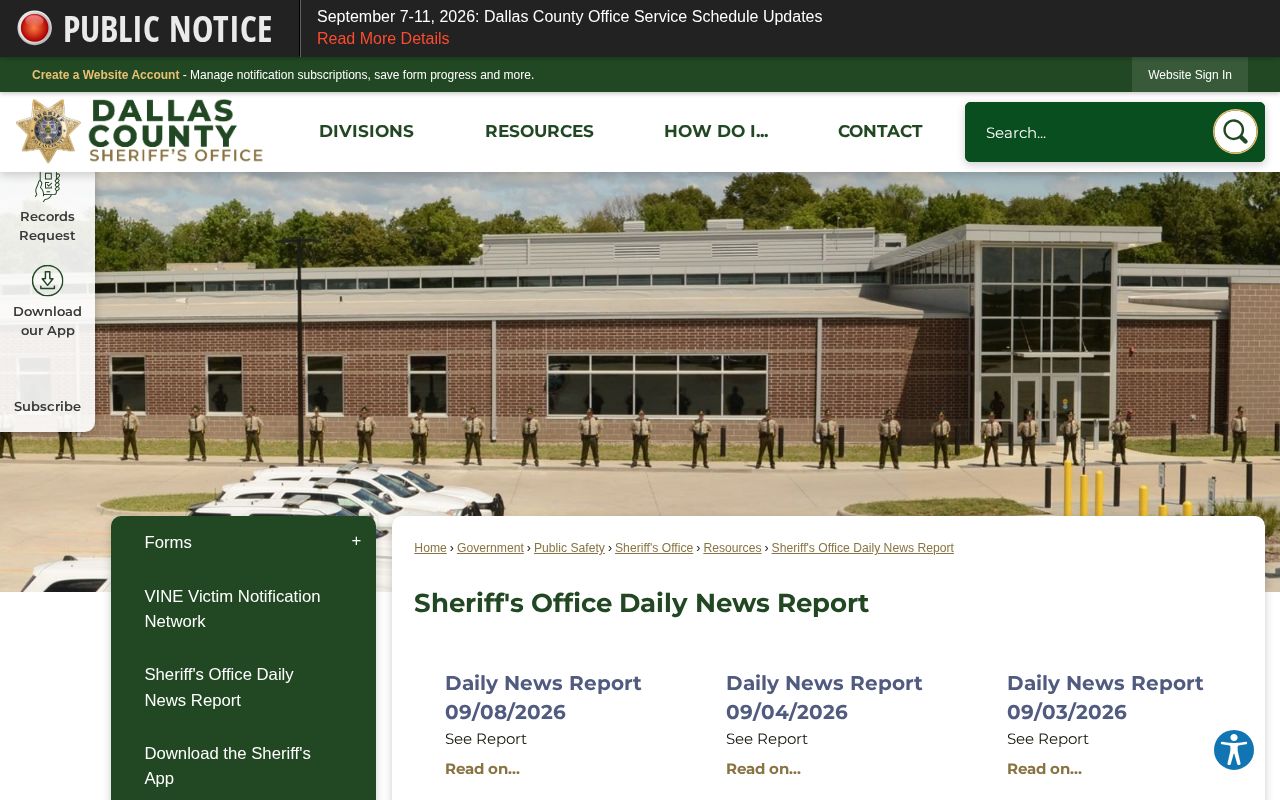Click the Download our App icon
The height and width of the screenshot is (800, 1280).
click(x=47, y=281)
